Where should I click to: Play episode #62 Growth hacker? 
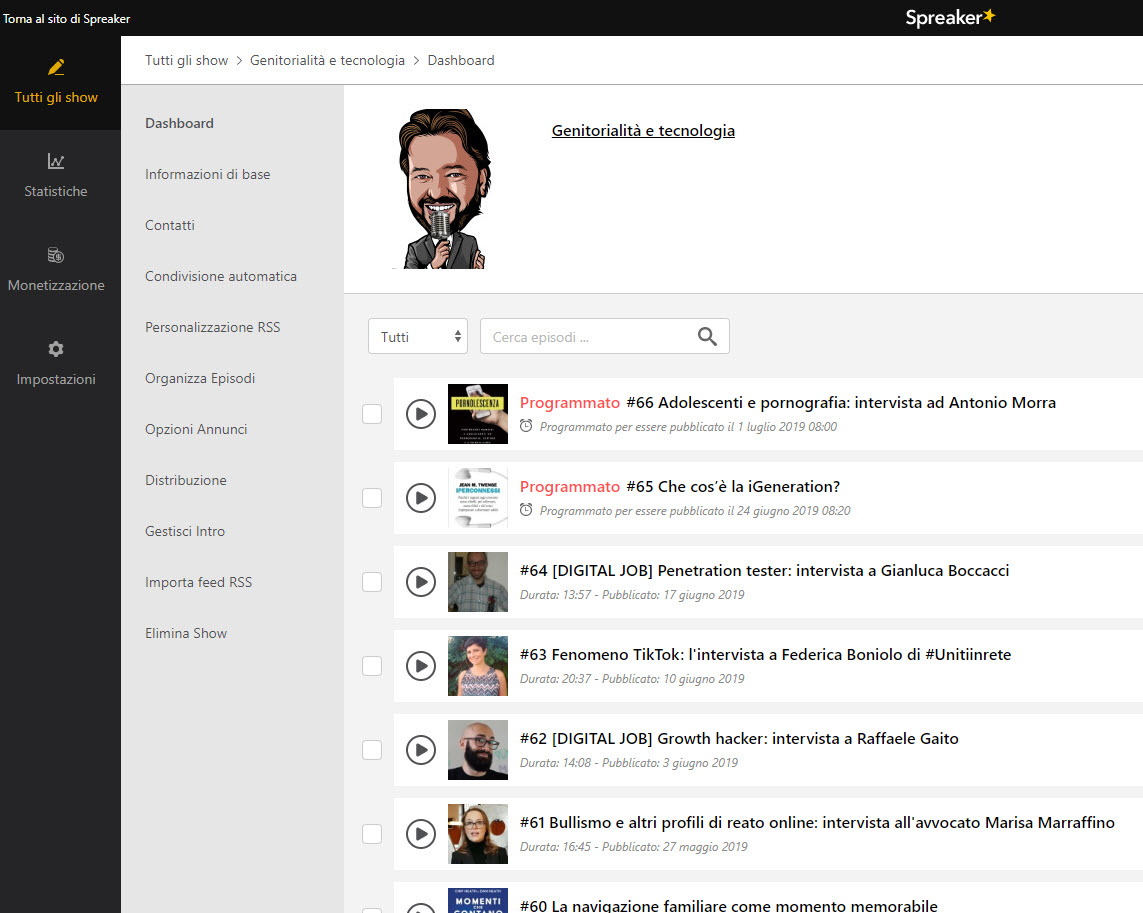click(421, 750)
